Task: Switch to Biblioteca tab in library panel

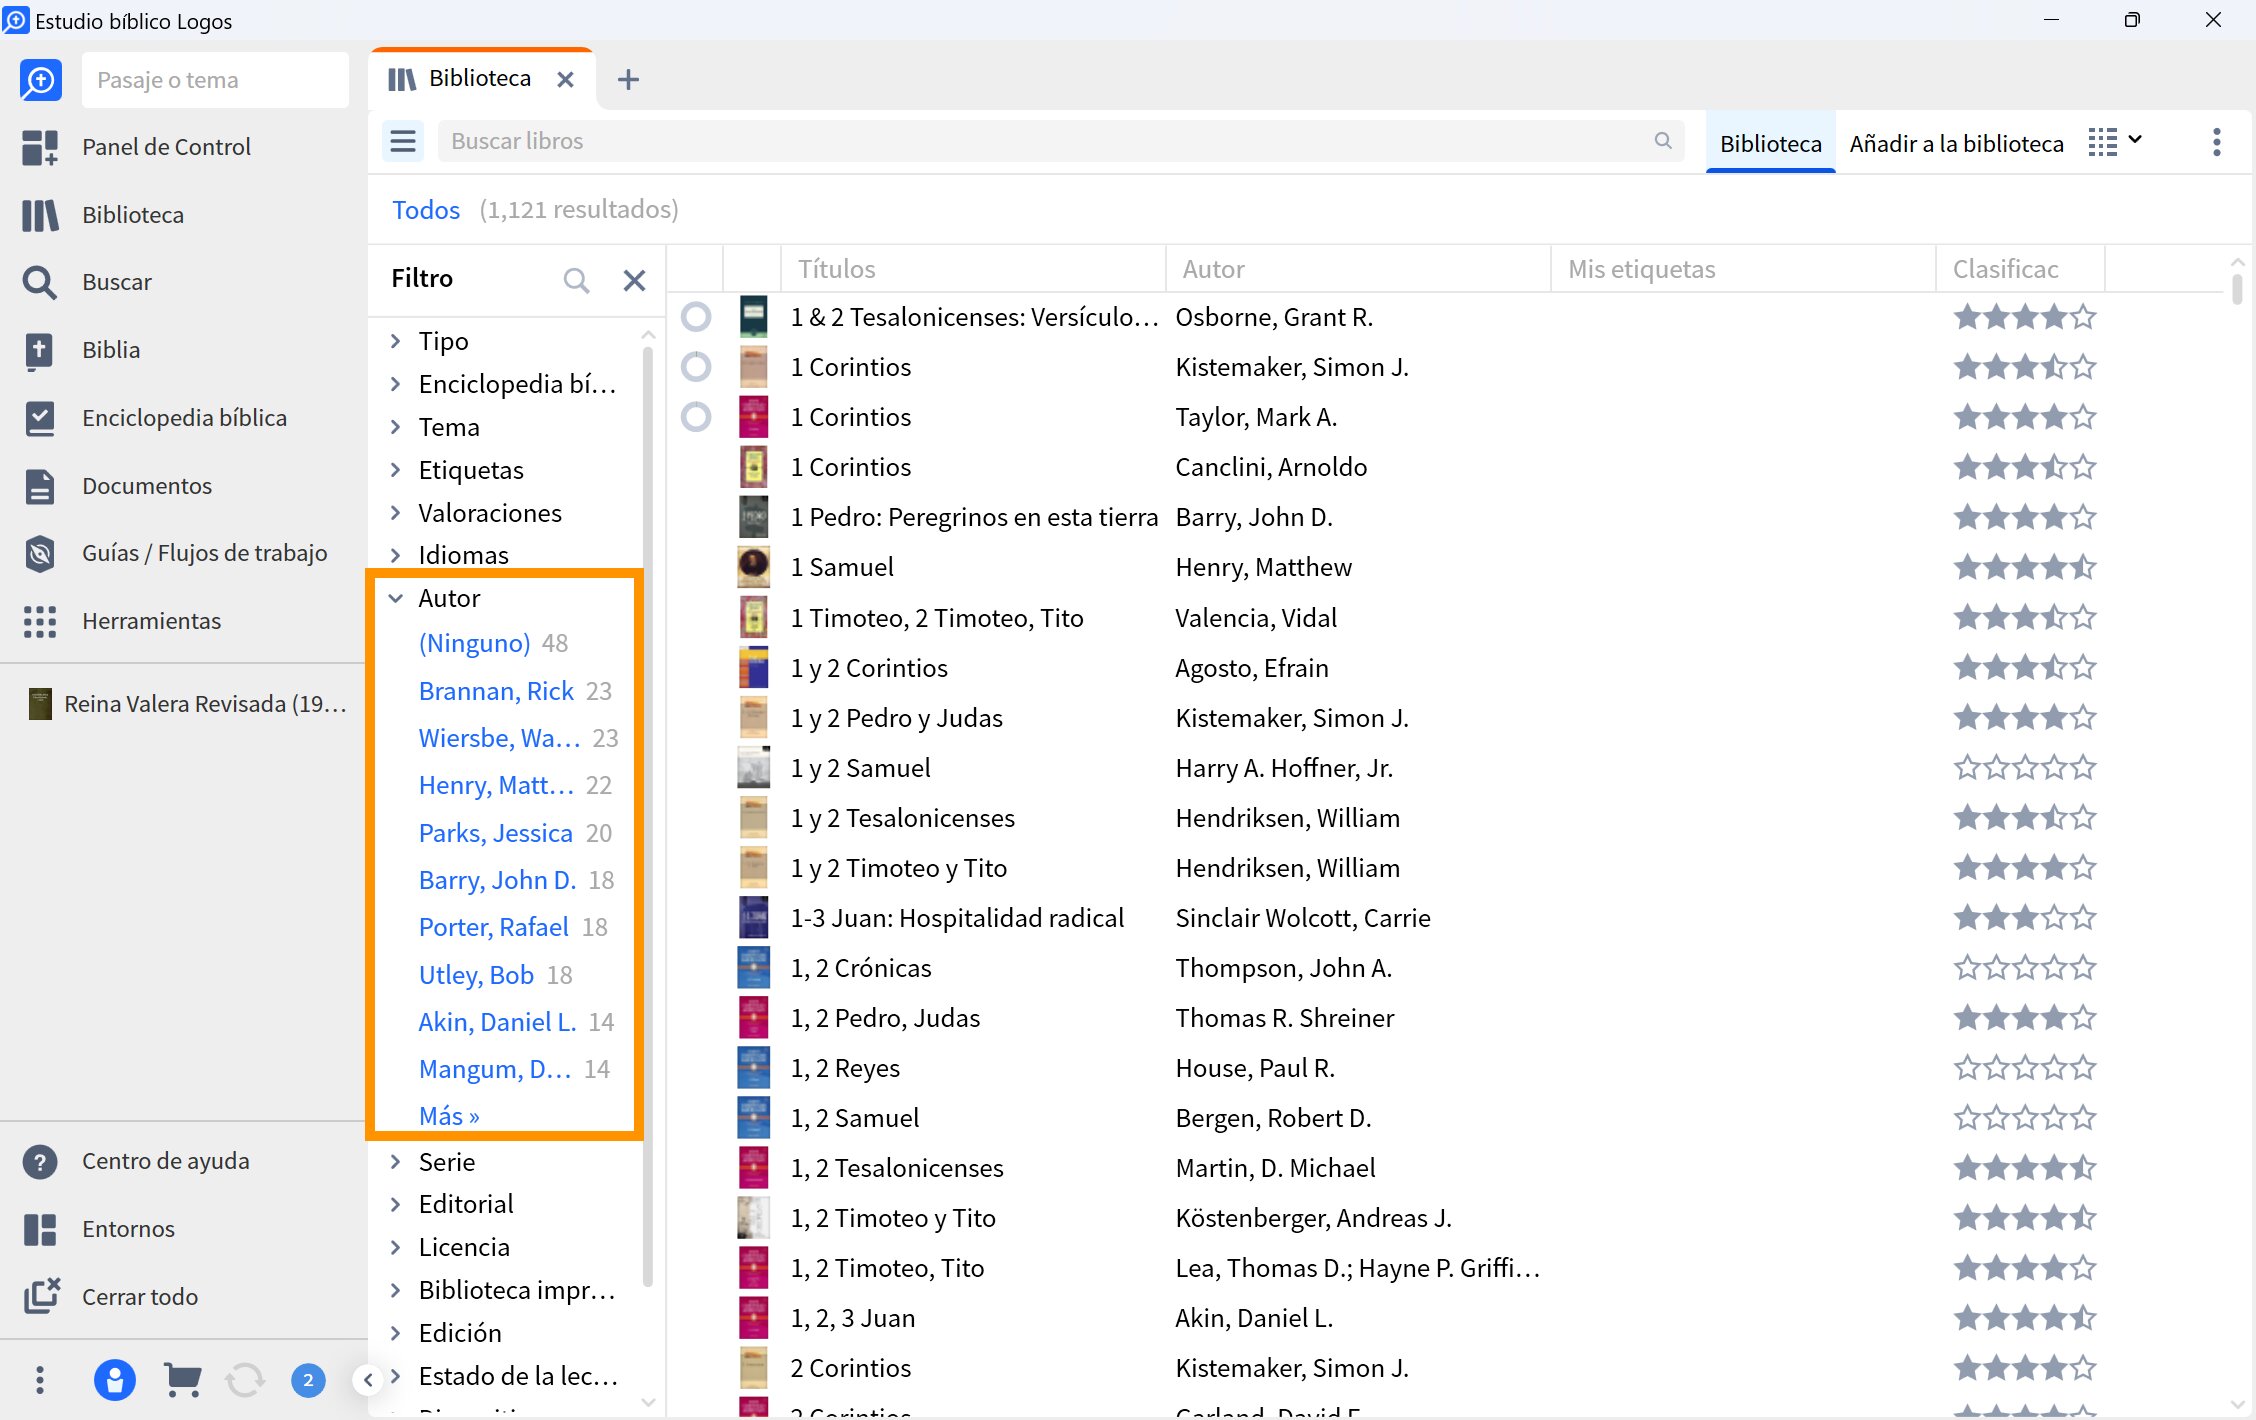Action: [1770, 144]
